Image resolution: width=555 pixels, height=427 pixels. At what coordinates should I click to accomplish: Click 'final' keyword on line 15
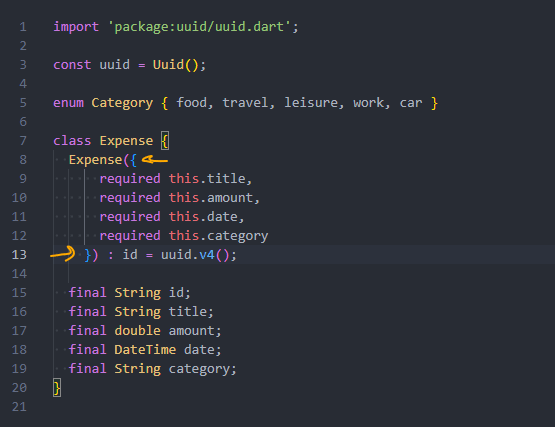(x=87, y=293)
